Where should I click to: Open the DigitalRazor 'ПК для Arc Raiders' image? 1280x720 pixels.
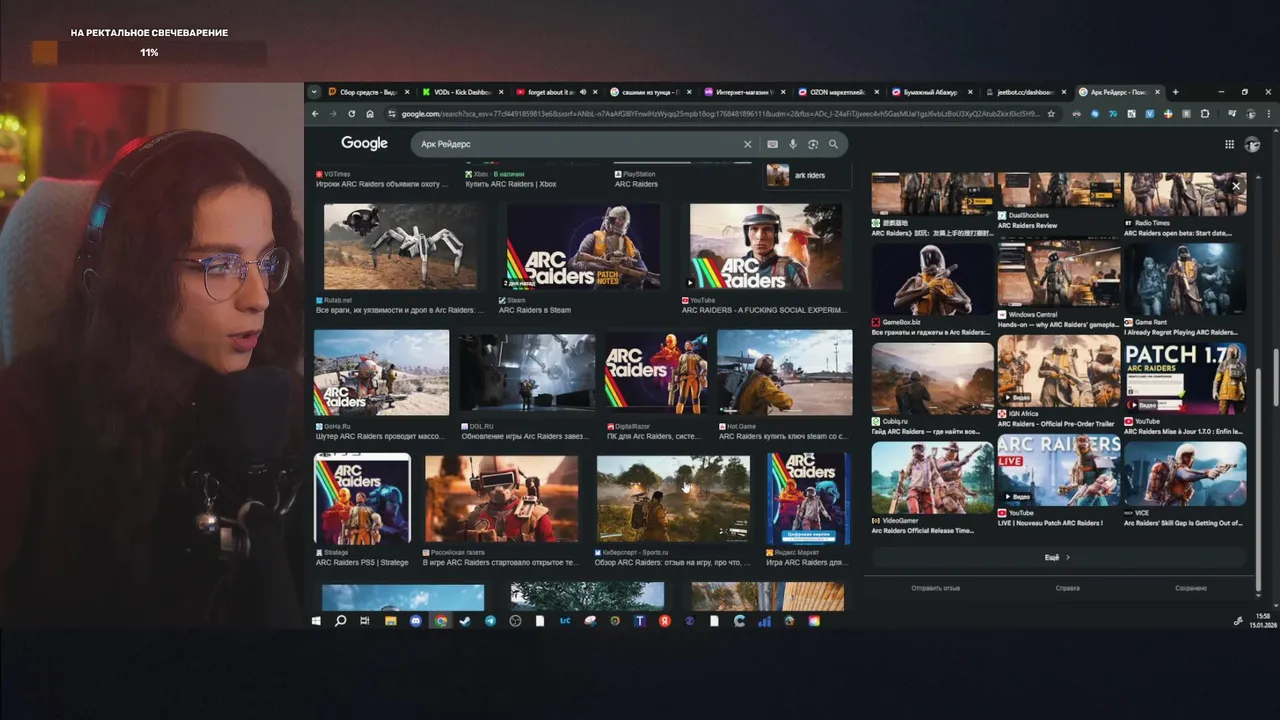(657, 372)
